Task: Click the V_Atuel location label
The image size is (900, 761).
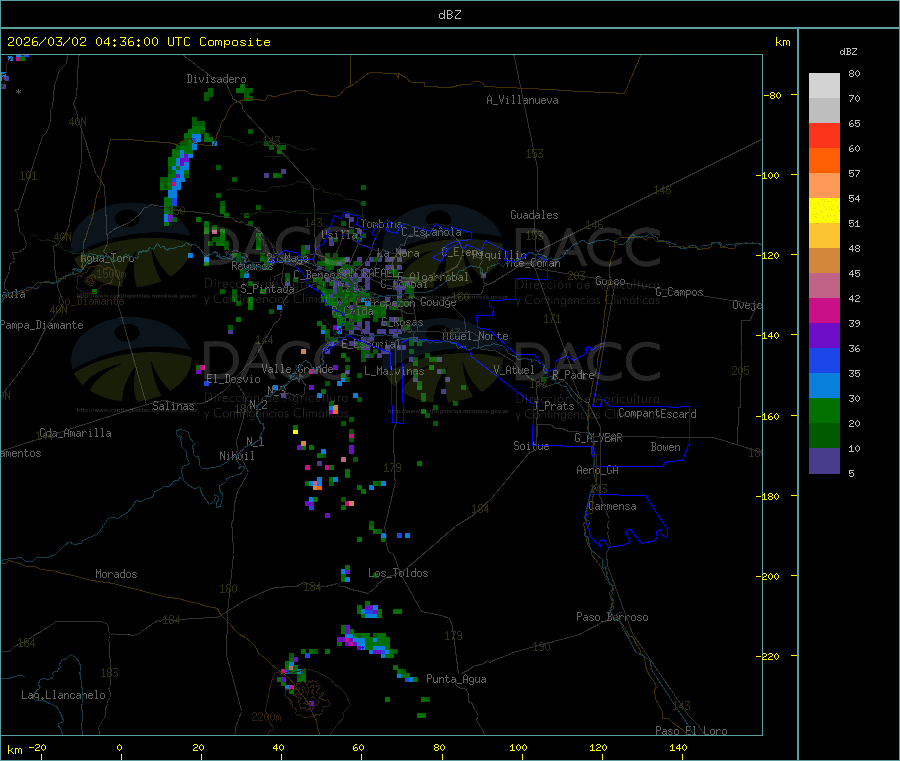Action: [514, 370]
